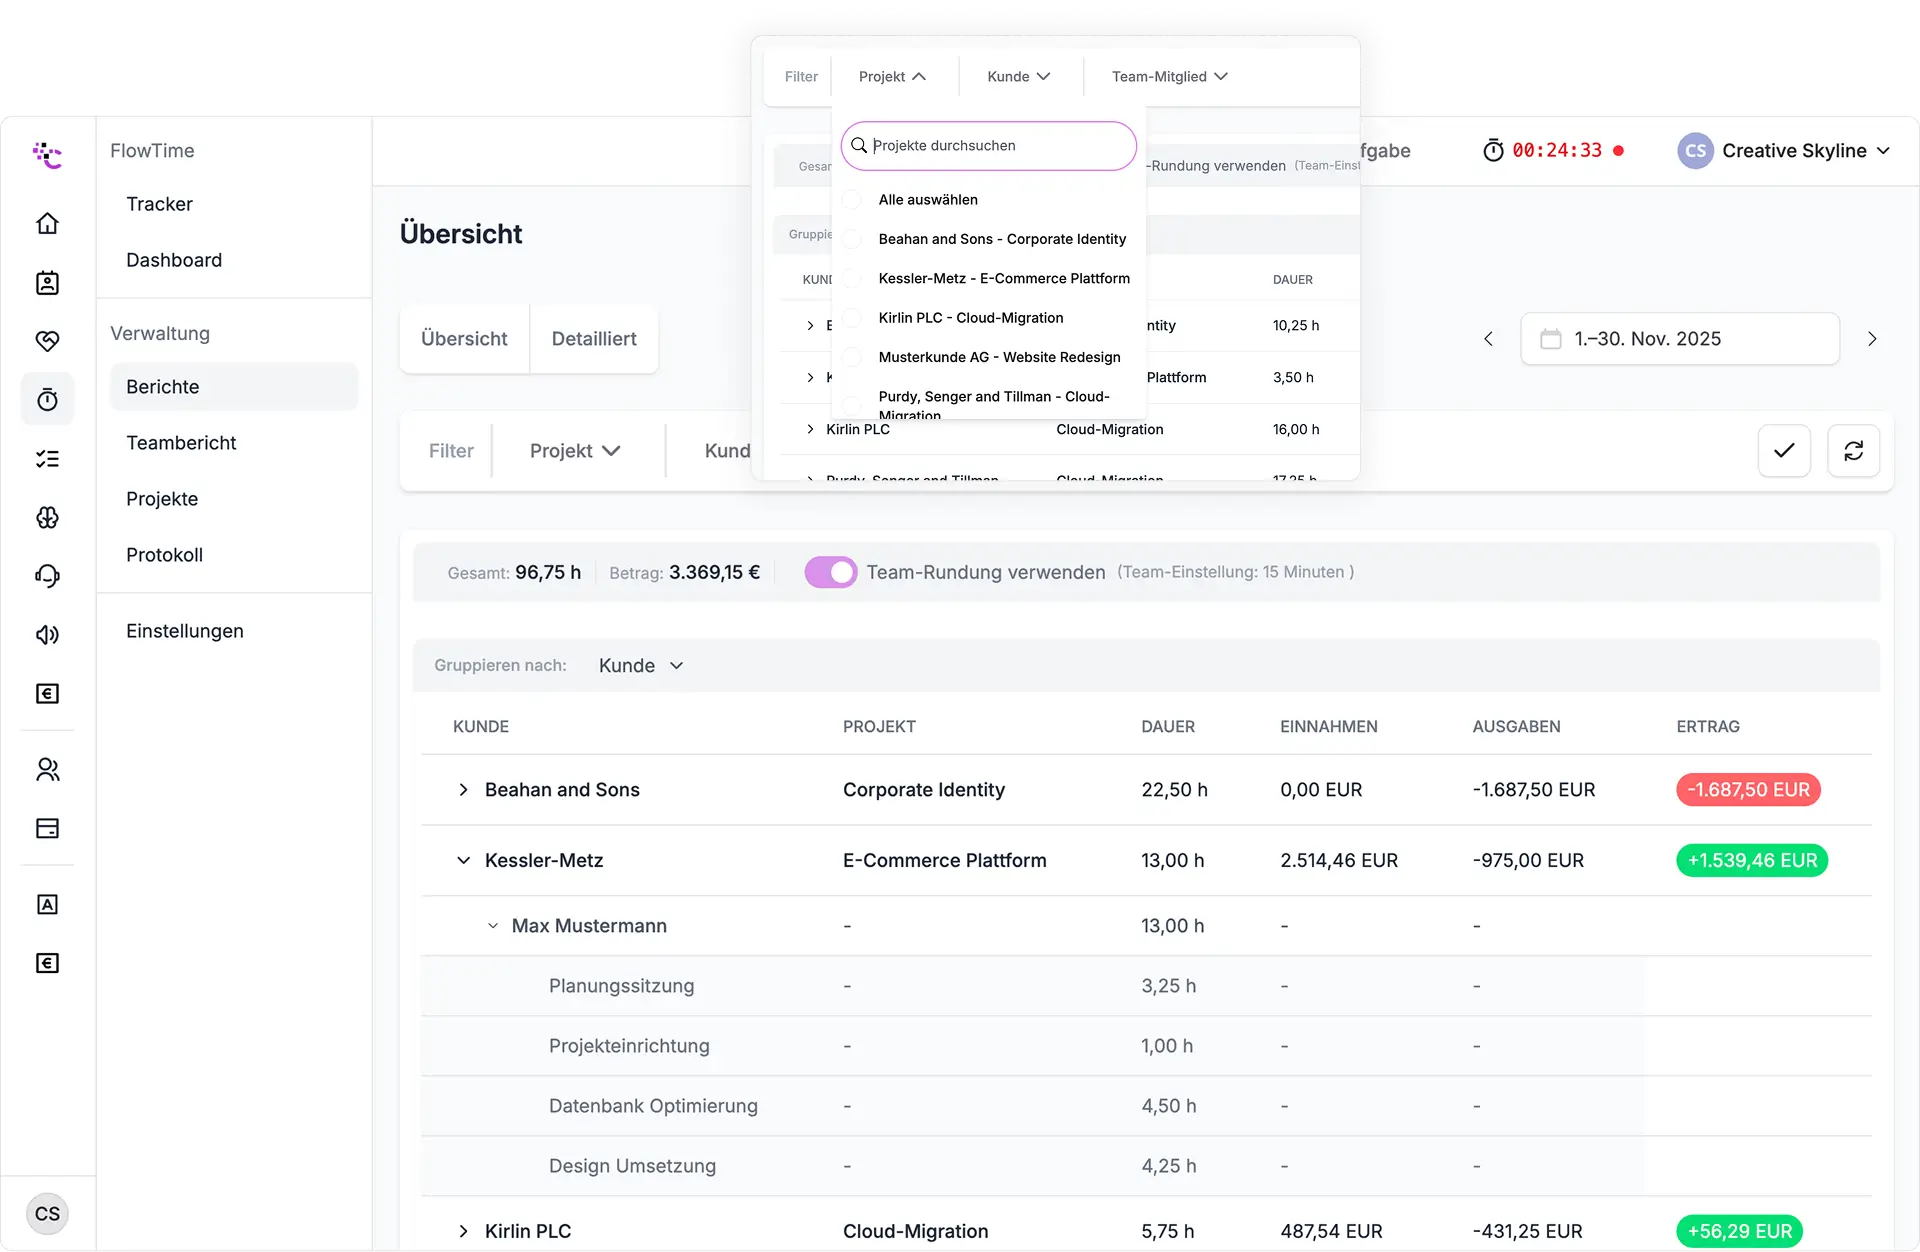Expand the Beahan and Sons row
Viewport: 1920px width, 1252px height.
click(x=463, y=790)
